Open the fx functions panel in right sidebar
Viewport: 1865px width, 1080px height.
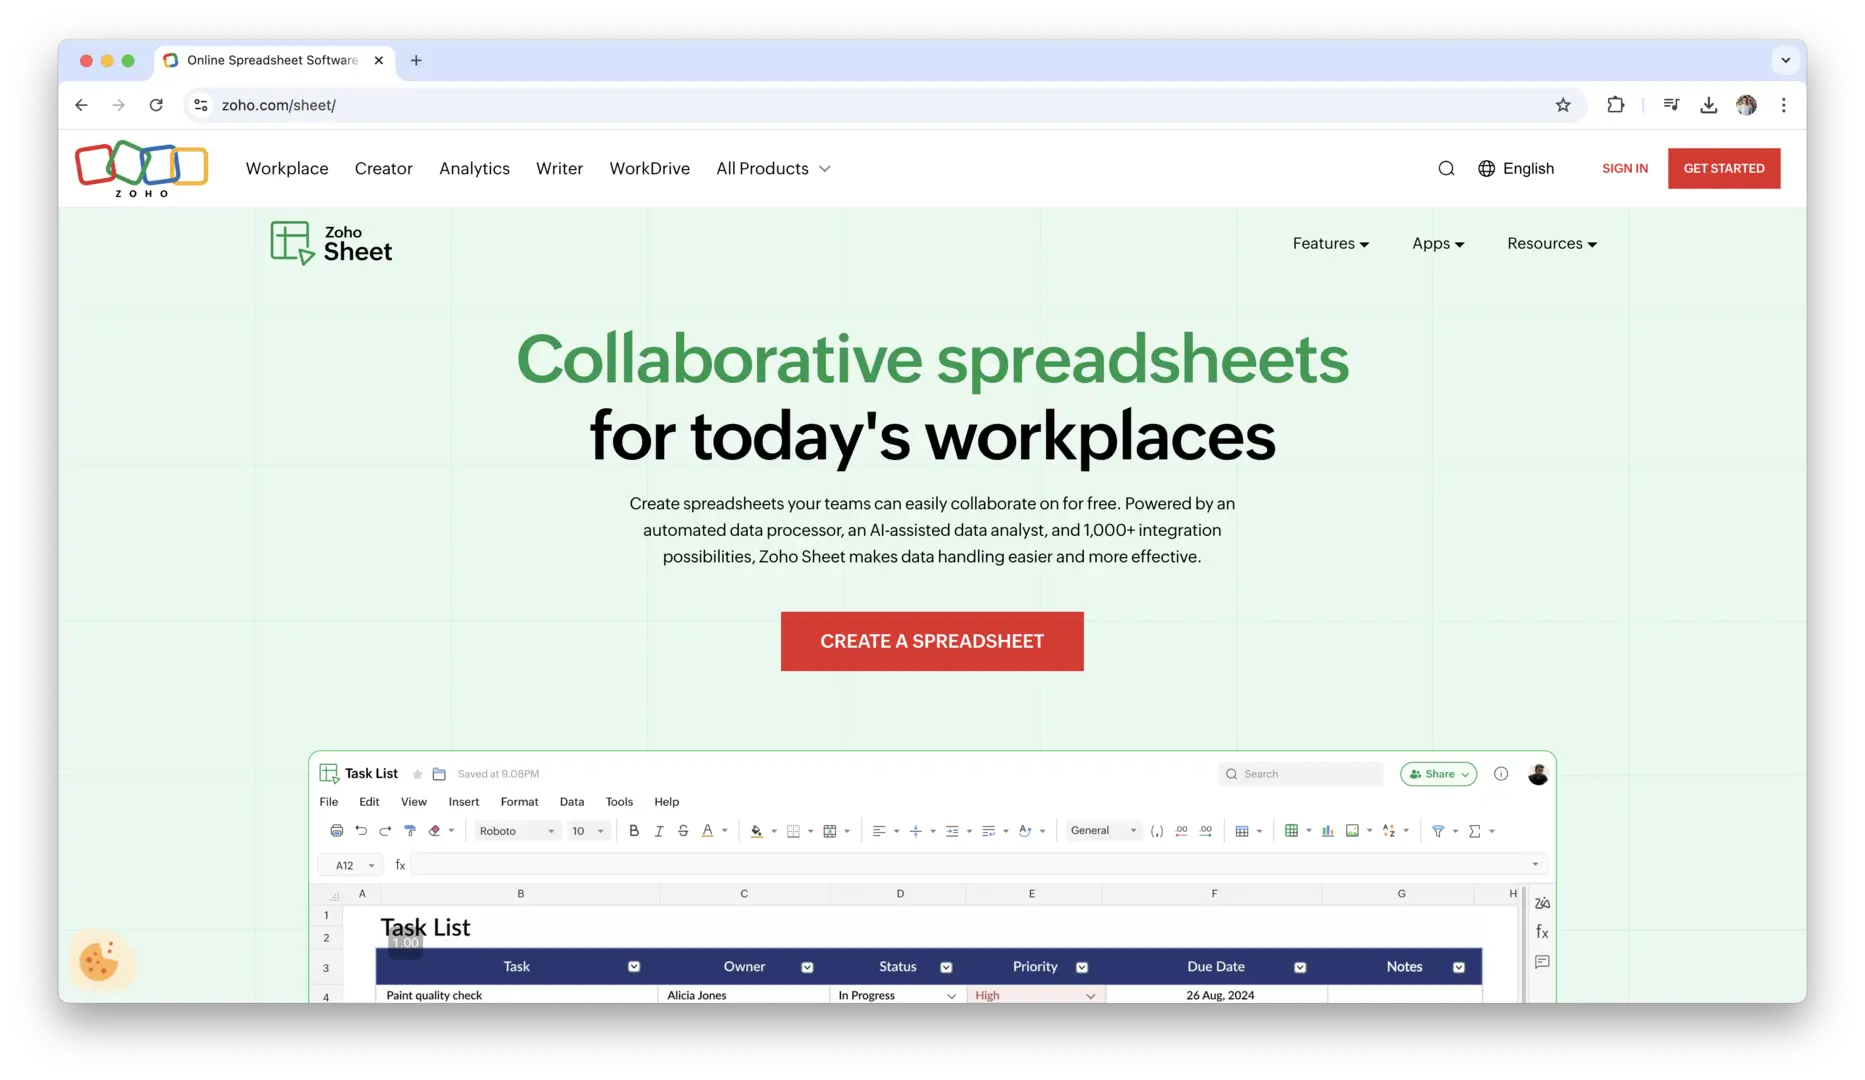pos(1542,932)
